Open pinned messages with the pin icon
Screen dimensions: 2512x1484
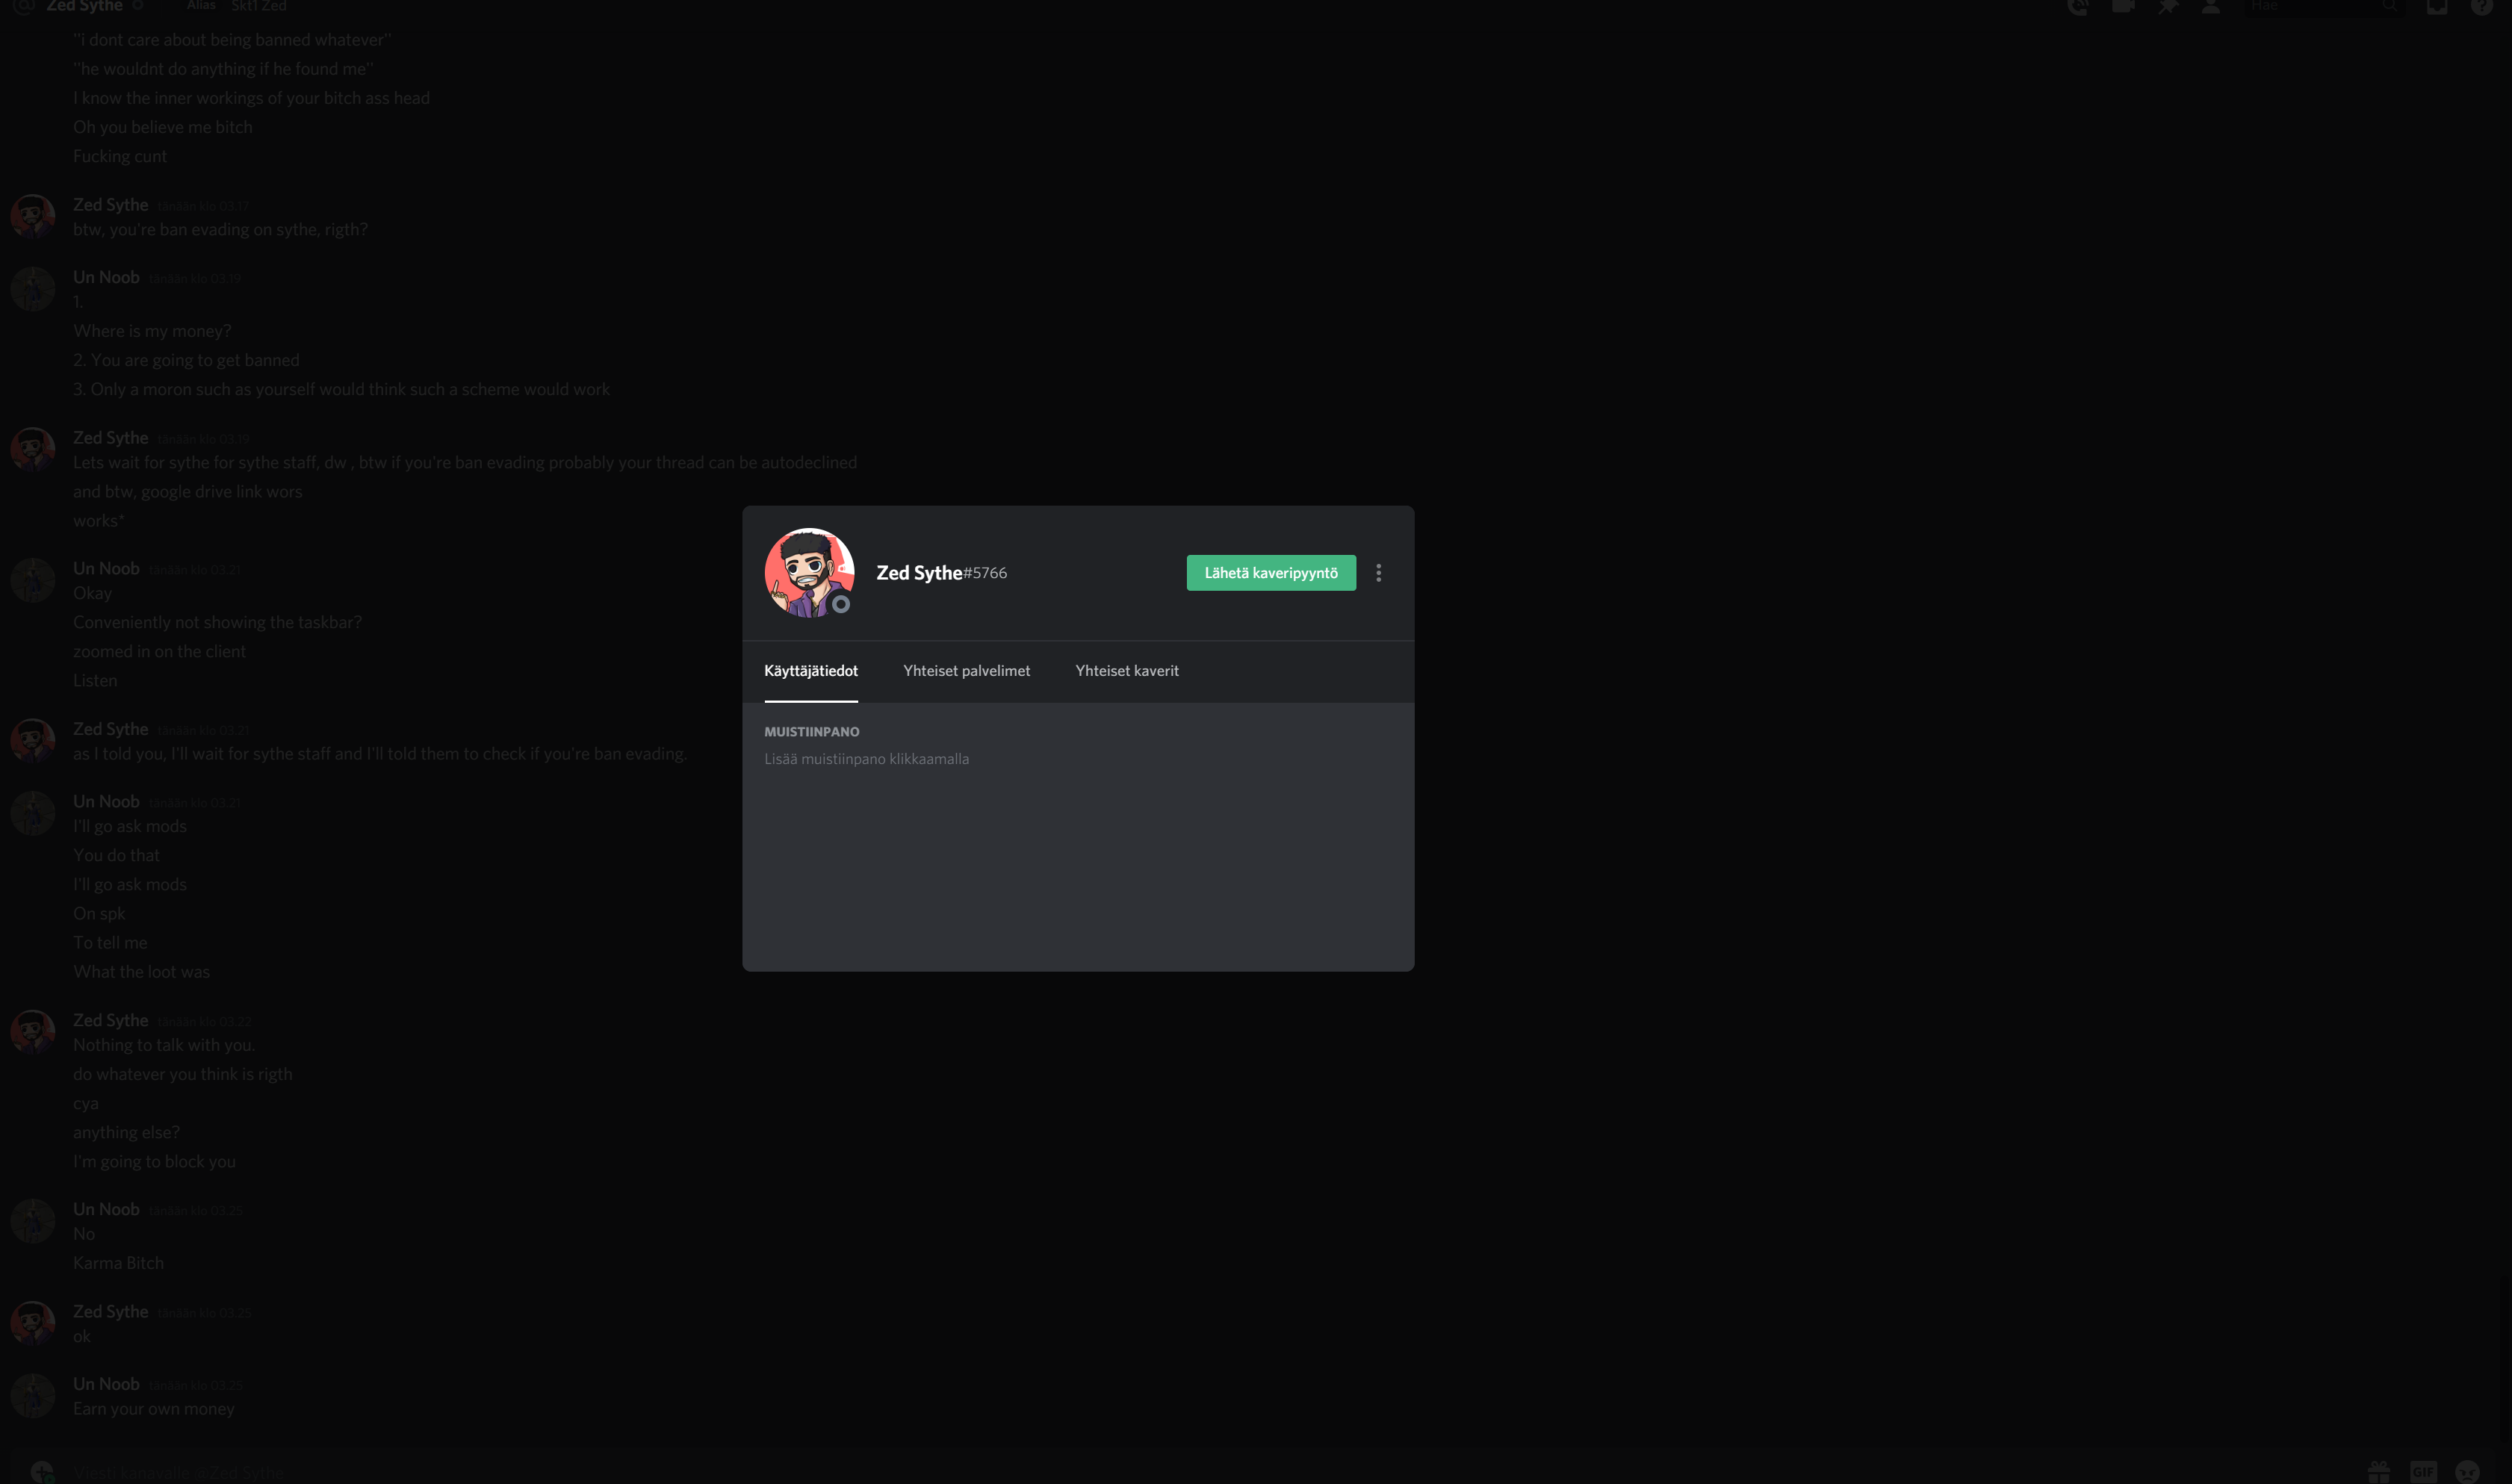click(x=2167, y=6)
